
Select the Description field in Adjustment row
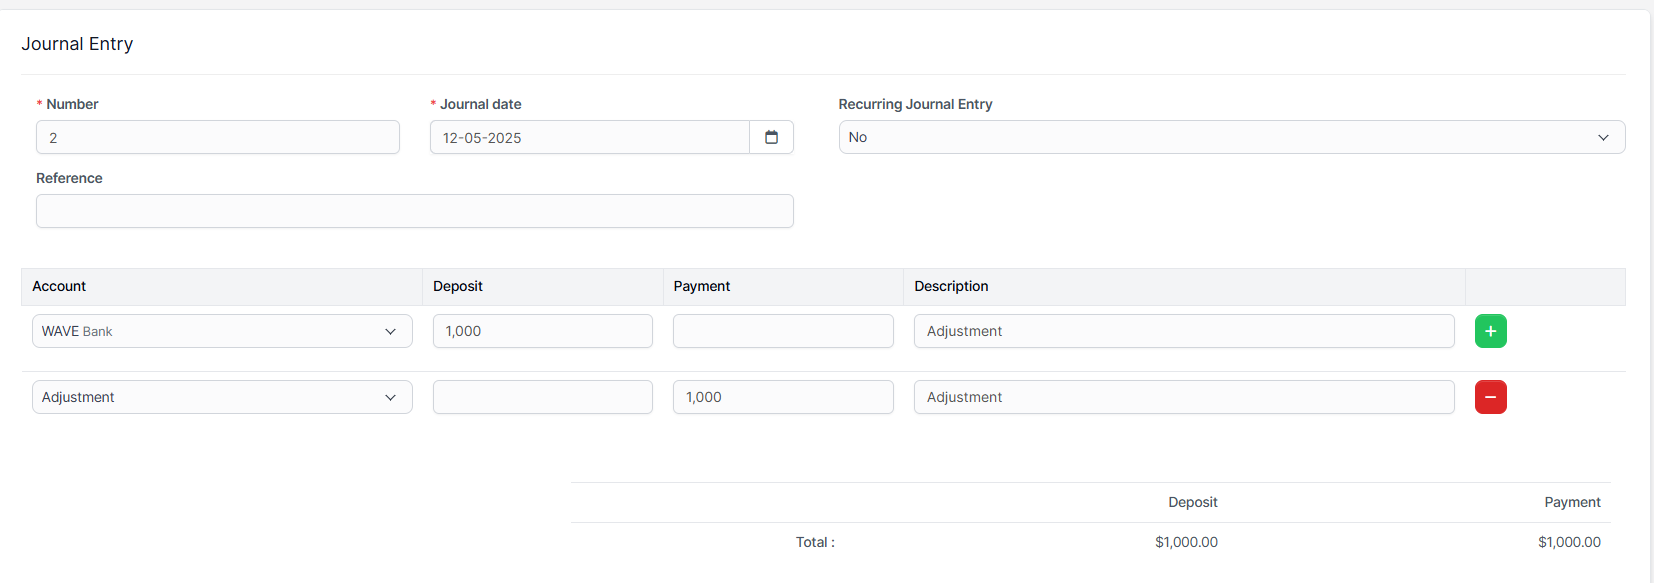pos(1183,397)
